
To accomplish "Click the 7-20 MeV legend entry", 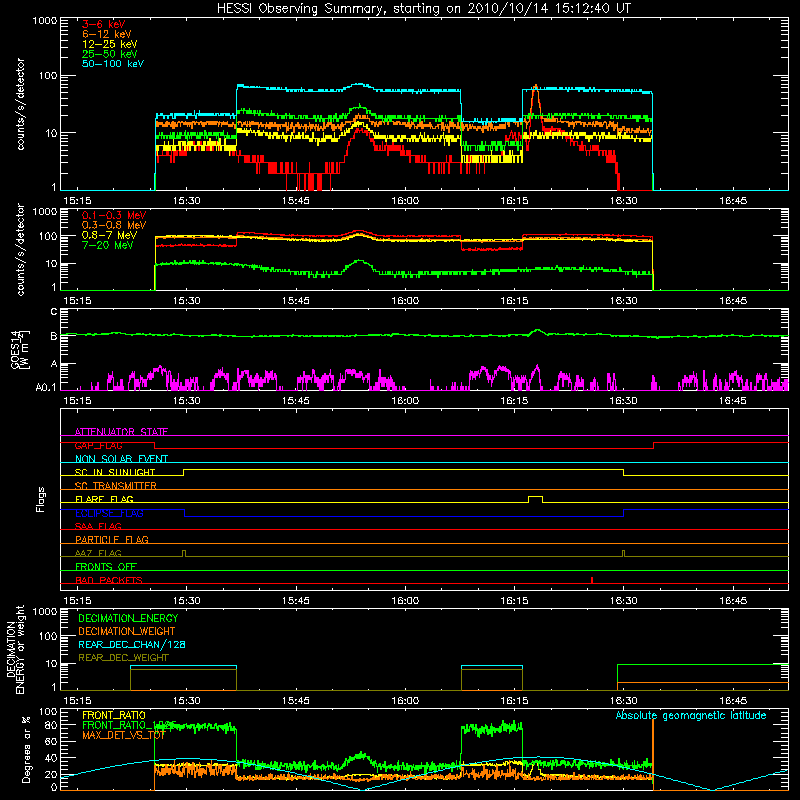I will click(x=107, y=245).
